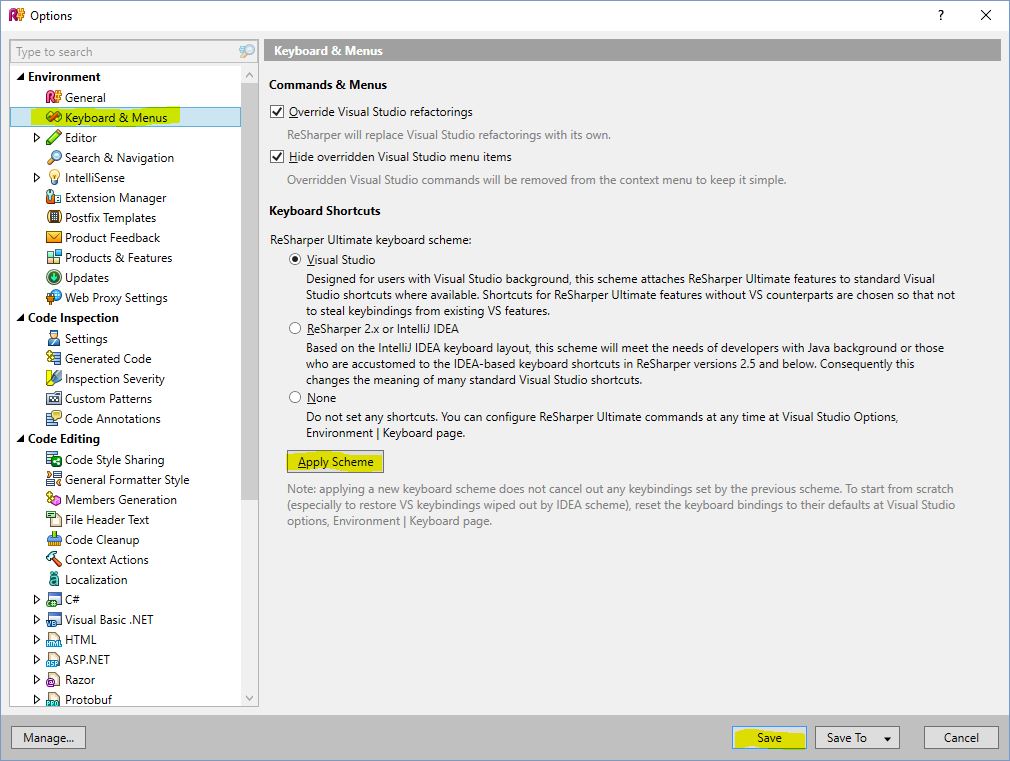Screen dimensions: 1010x761
Task: Click the Code Cleanup broom icon
Action: [x=53, y=539]
